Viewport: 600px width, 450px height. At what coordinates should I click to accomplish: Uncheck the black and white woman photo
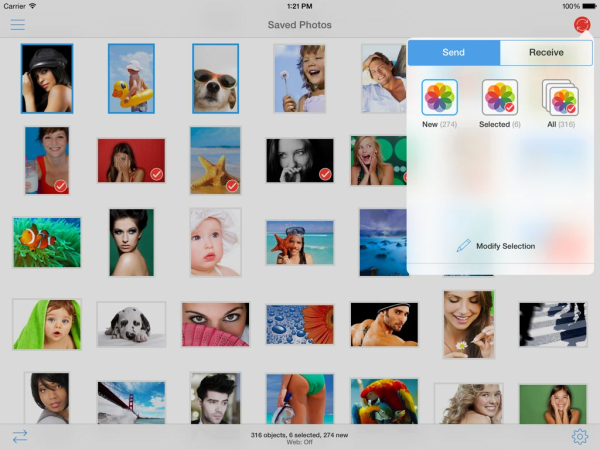pos(300,160)
